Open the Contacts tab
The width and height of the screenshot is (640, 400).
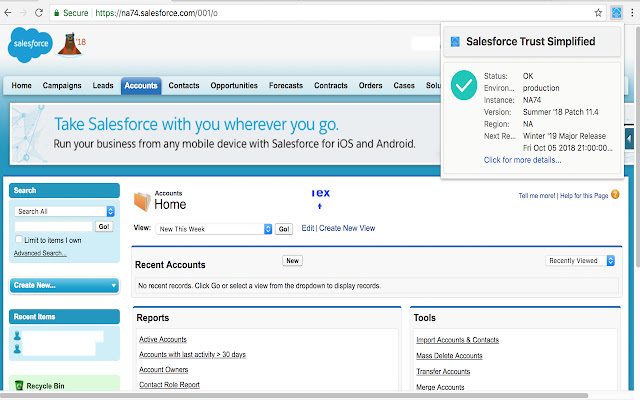coord(184,86)
